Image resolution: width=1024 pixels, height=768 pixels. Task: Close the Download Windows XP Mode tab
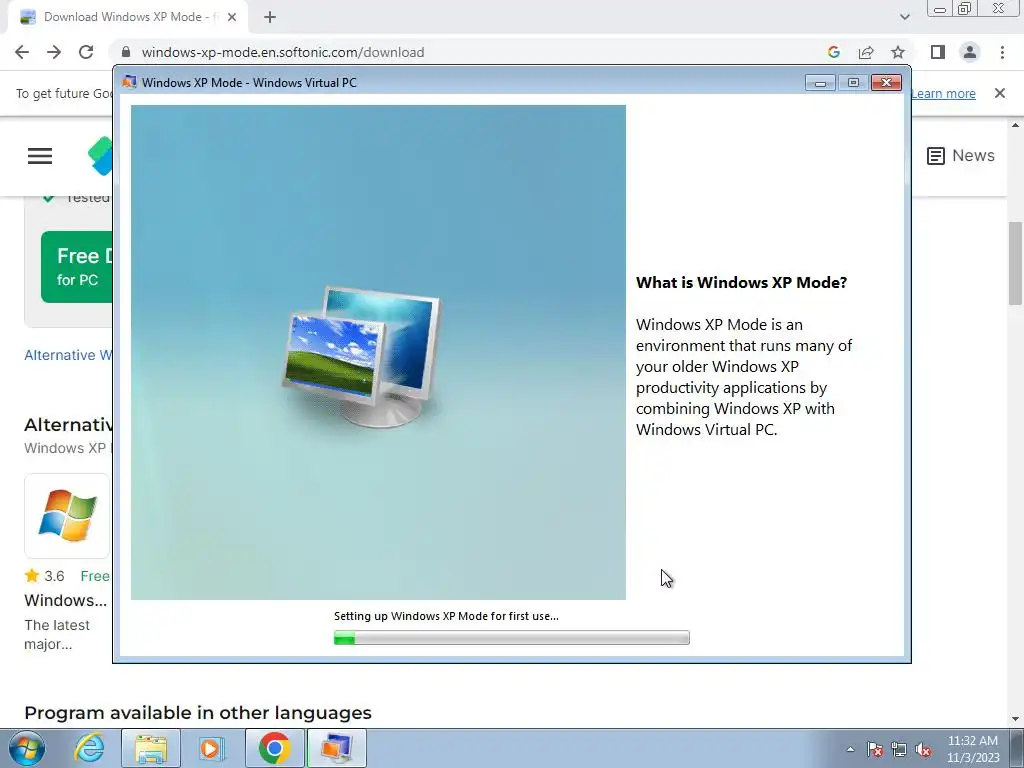coord(232,17)
